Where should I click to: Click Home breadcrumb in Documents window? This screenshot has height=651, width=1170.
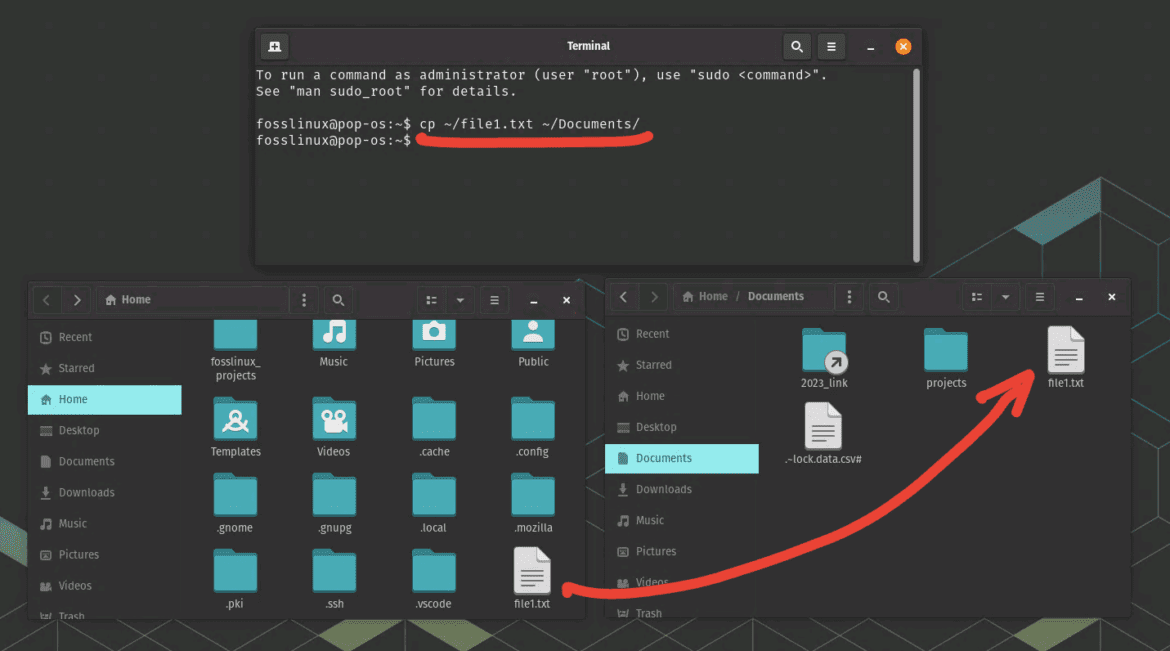point(705,297)
